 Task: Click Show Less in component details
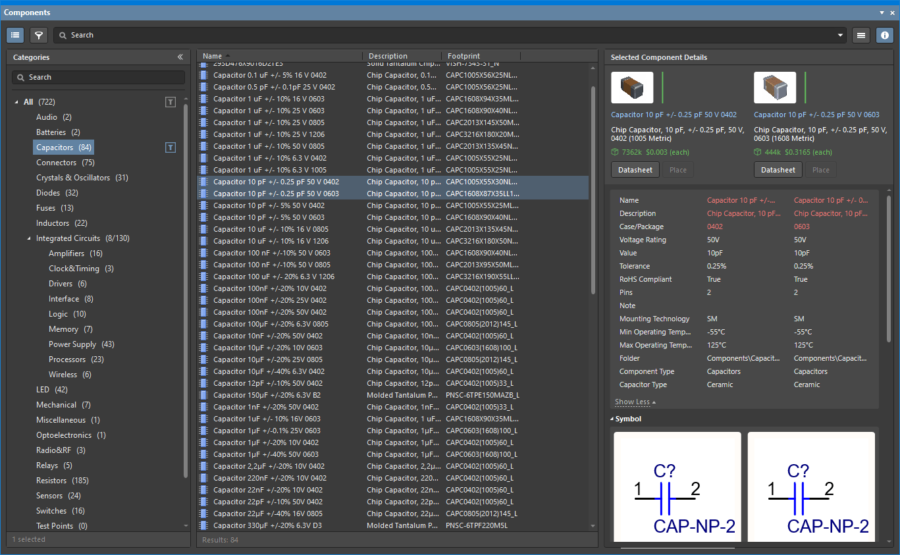pyautogui.click(x=633, y=402)
